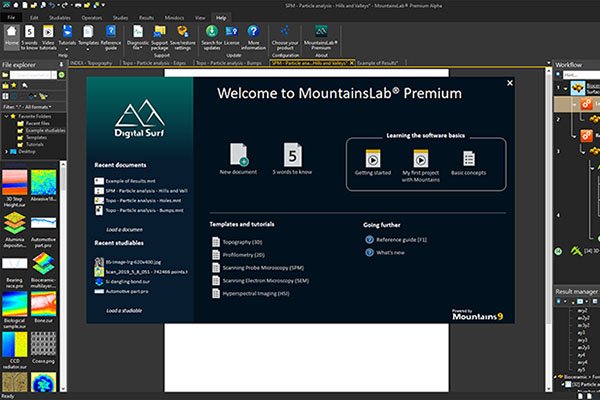The width and height of the screenshot is (600, 400).
Task: Select Example studiables folder in tree
Action: coord(41,130)
